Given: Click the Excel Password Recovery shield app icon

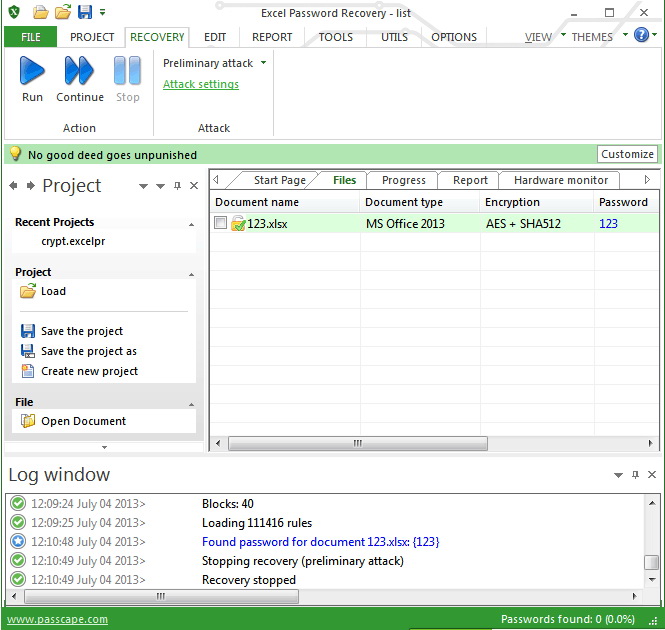Looking at the screenshot, I should 14,12.
